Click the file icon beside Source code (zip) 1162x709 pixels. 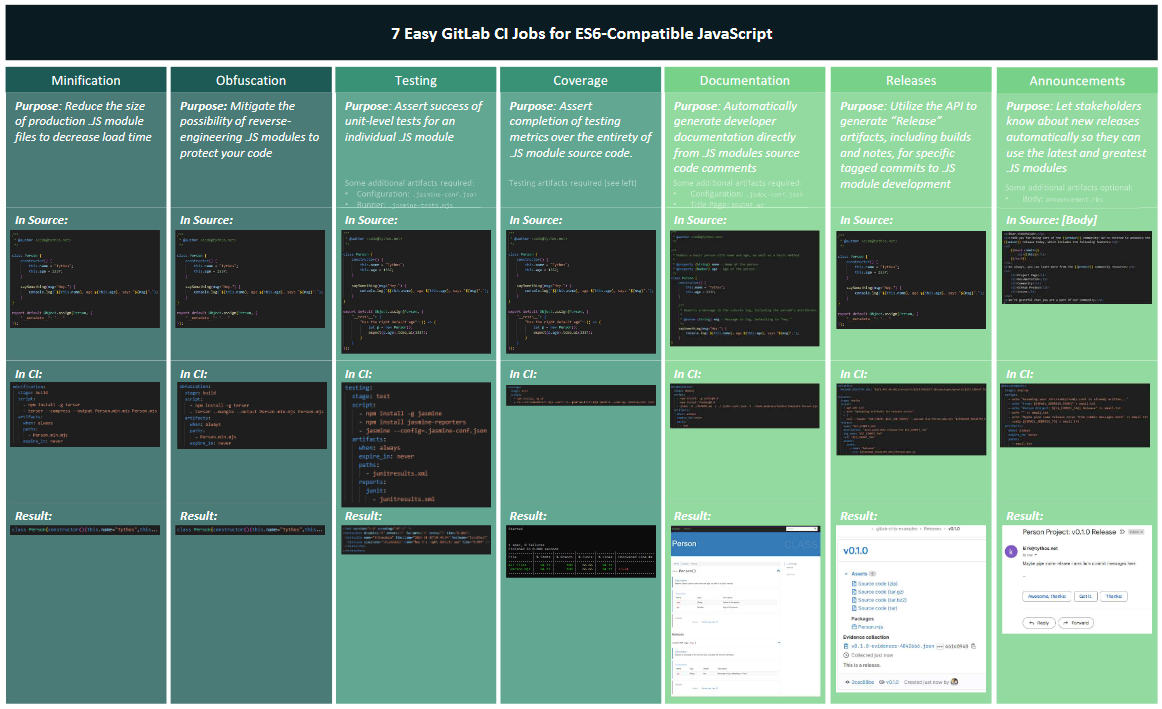click(854, 583)
